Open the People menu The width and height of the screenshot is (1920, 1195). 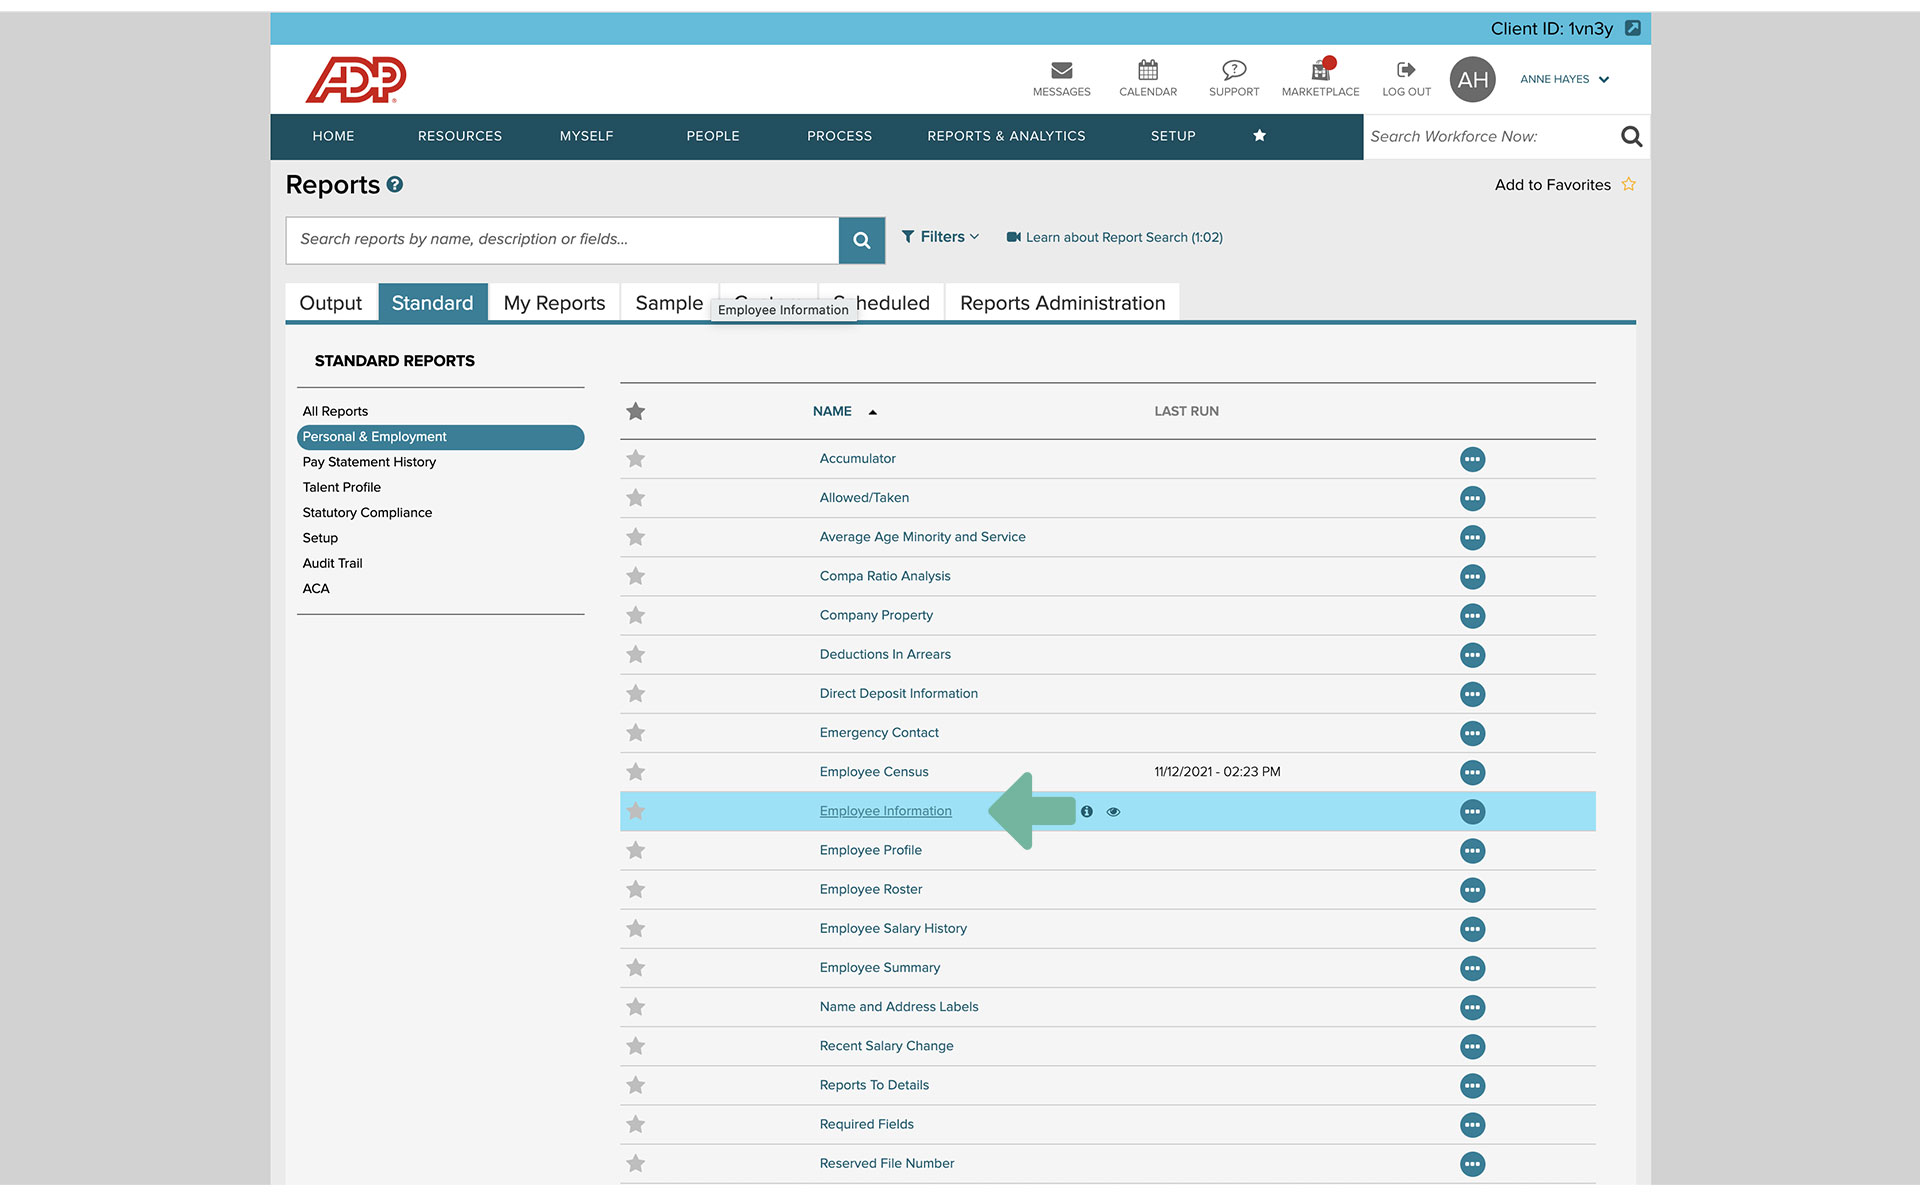pyautogui.click(x=713, y=136)
